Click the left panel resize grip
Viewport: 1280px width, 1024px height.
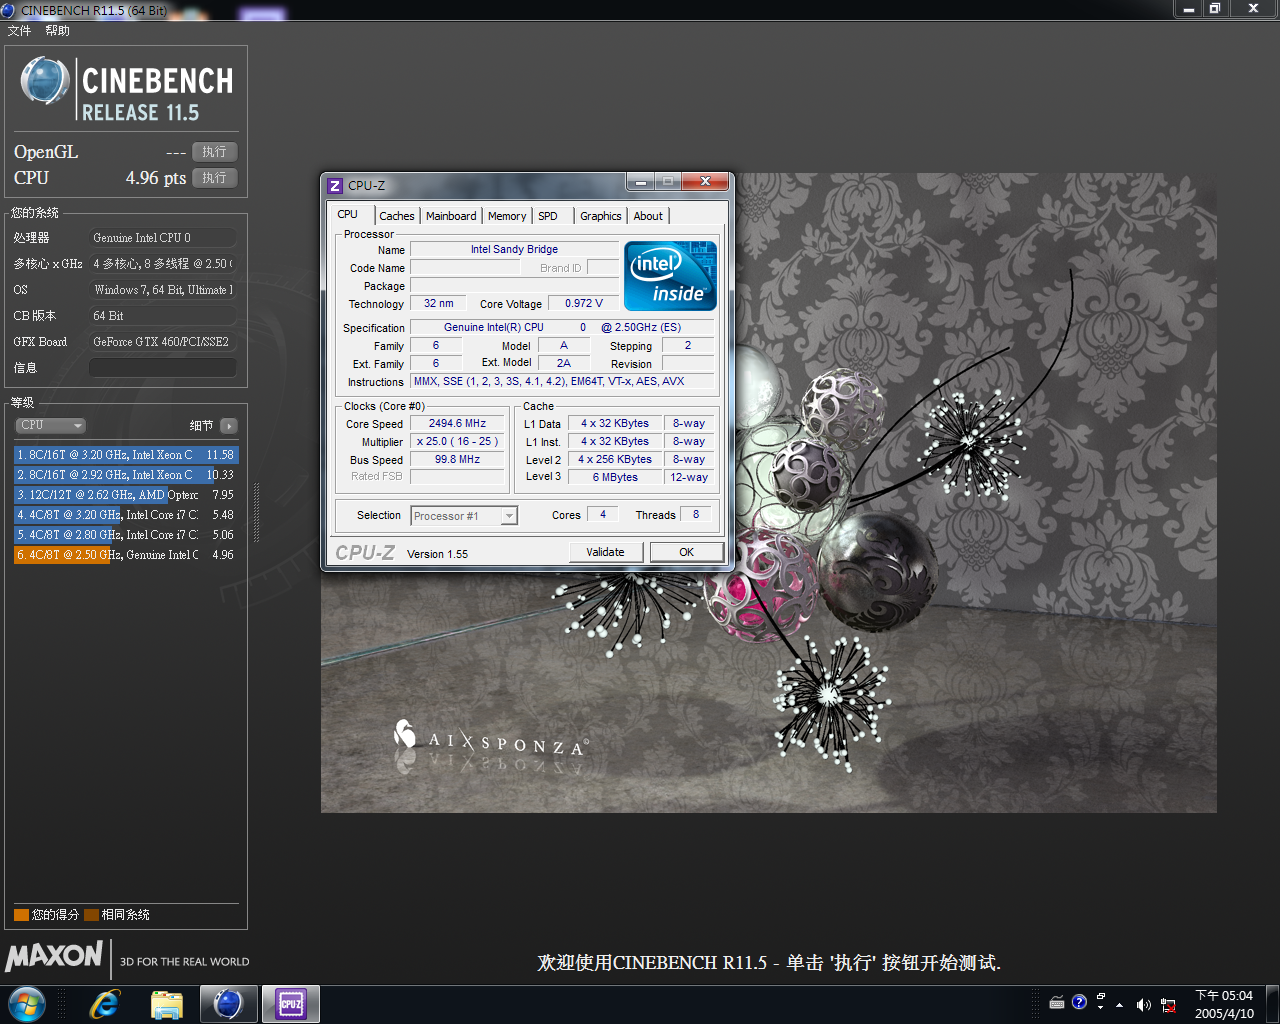(256, 515)
